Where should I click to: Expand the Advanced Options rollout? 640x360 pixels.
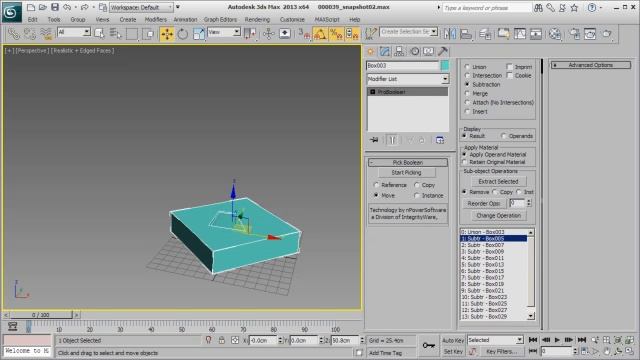[591, 65]
